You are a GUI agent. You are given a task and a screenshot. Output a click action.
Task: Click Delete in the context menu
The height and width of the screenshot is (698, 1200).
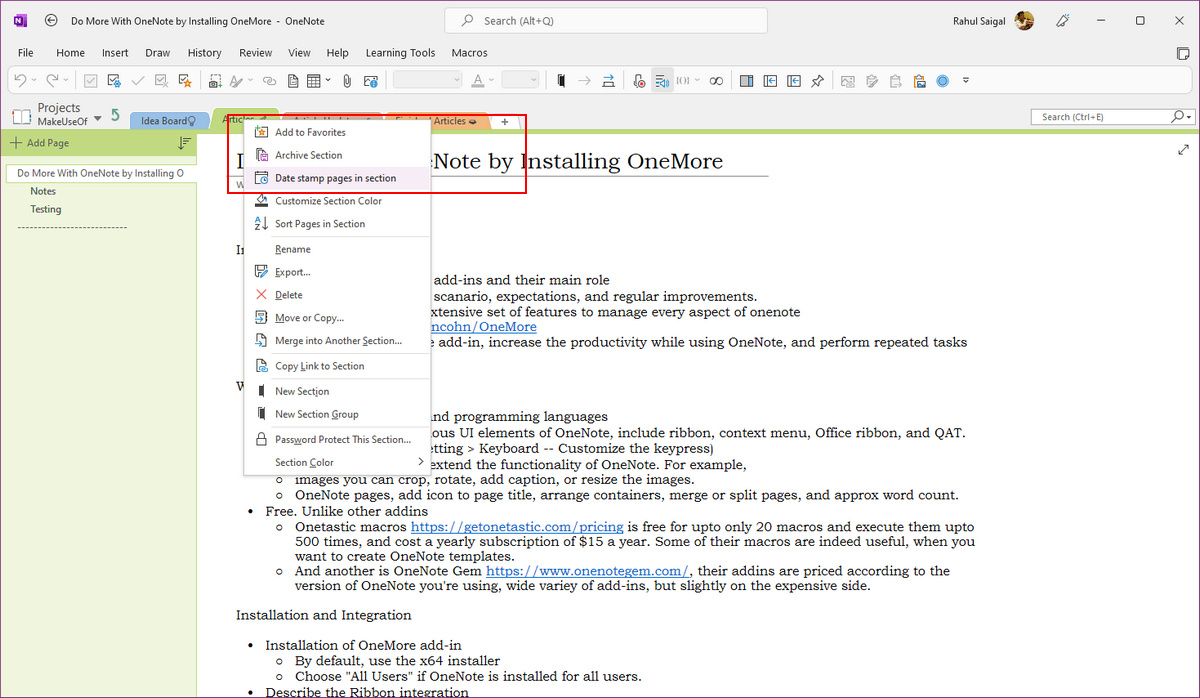click(x=337, y=295)
